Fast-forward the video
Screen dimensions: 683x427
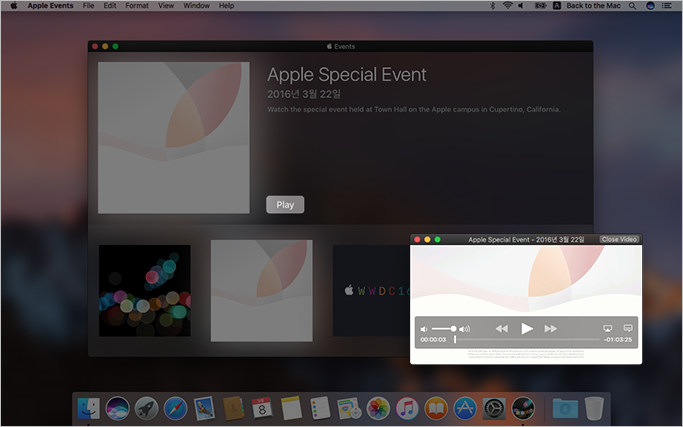(x=551, y=329)
